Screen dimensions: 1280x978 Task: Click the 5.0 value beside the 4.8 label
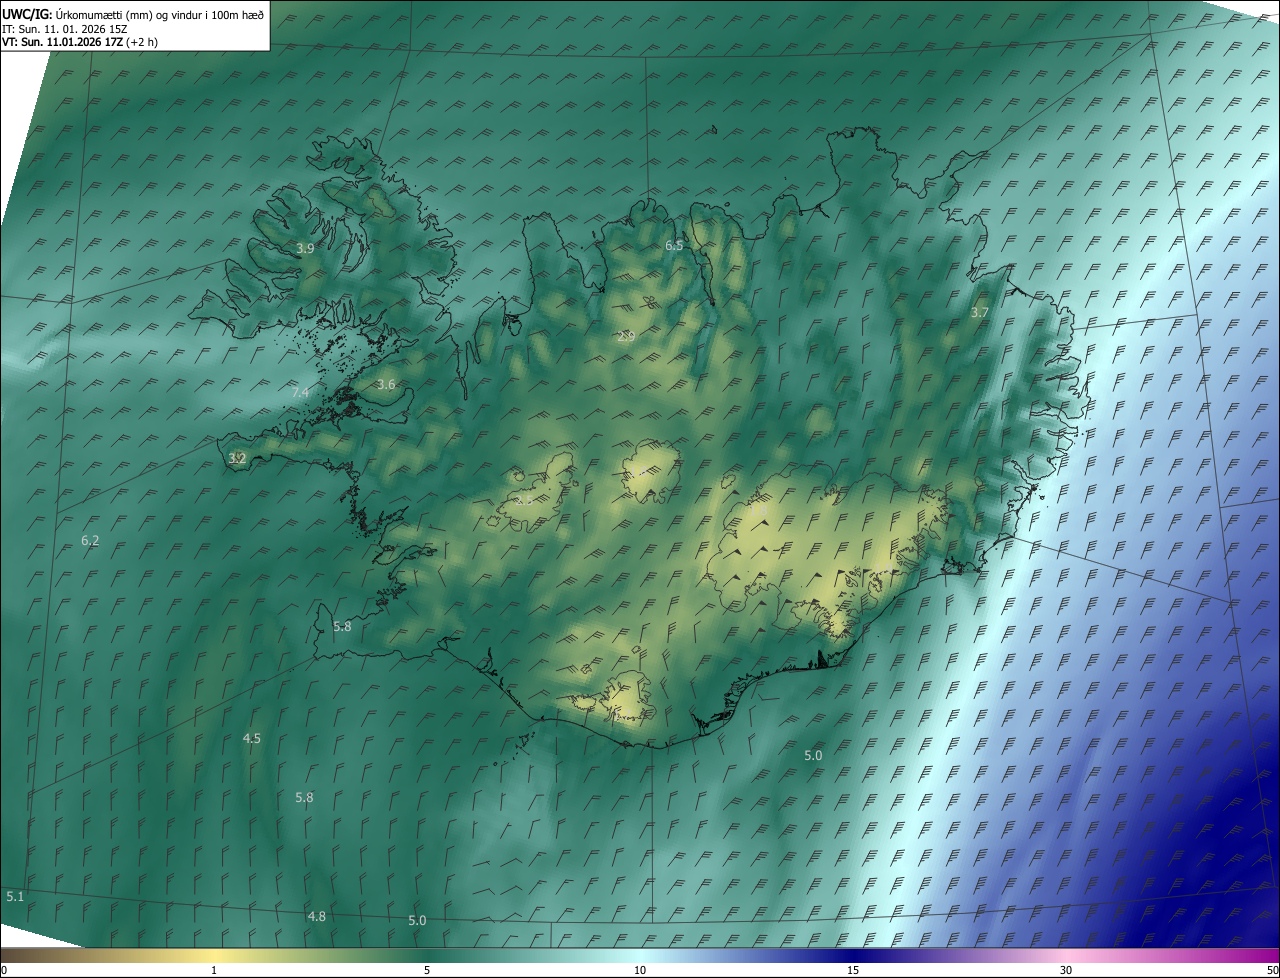[x=418, y=920]
